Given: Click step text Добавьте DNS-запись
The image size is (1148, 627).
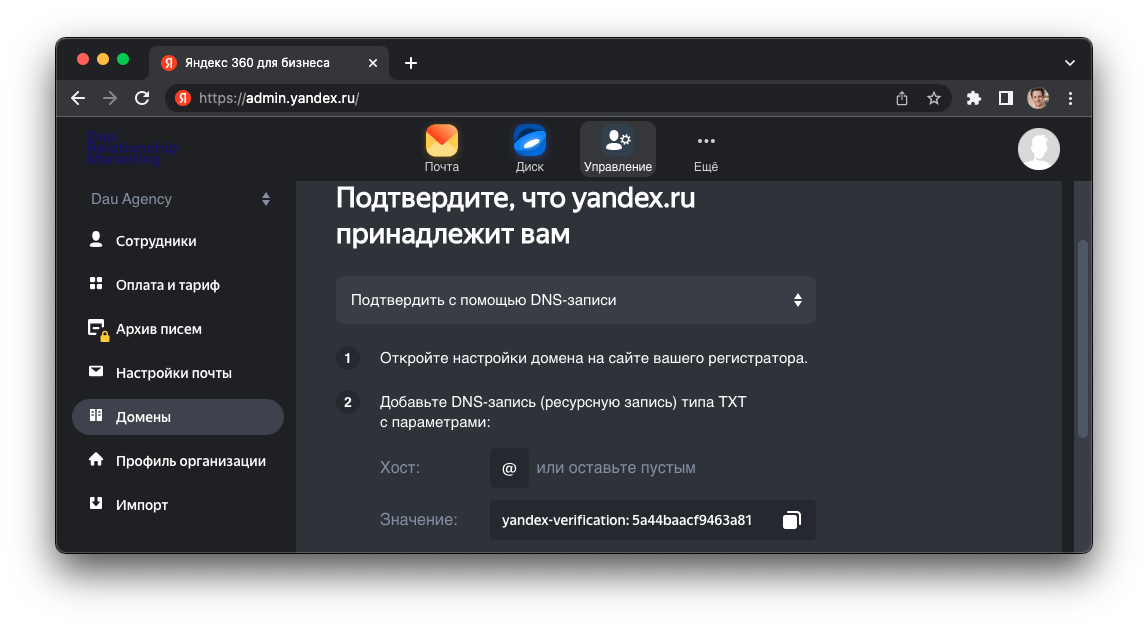Looking at the screenshot, I should click(x=563, y=412).
